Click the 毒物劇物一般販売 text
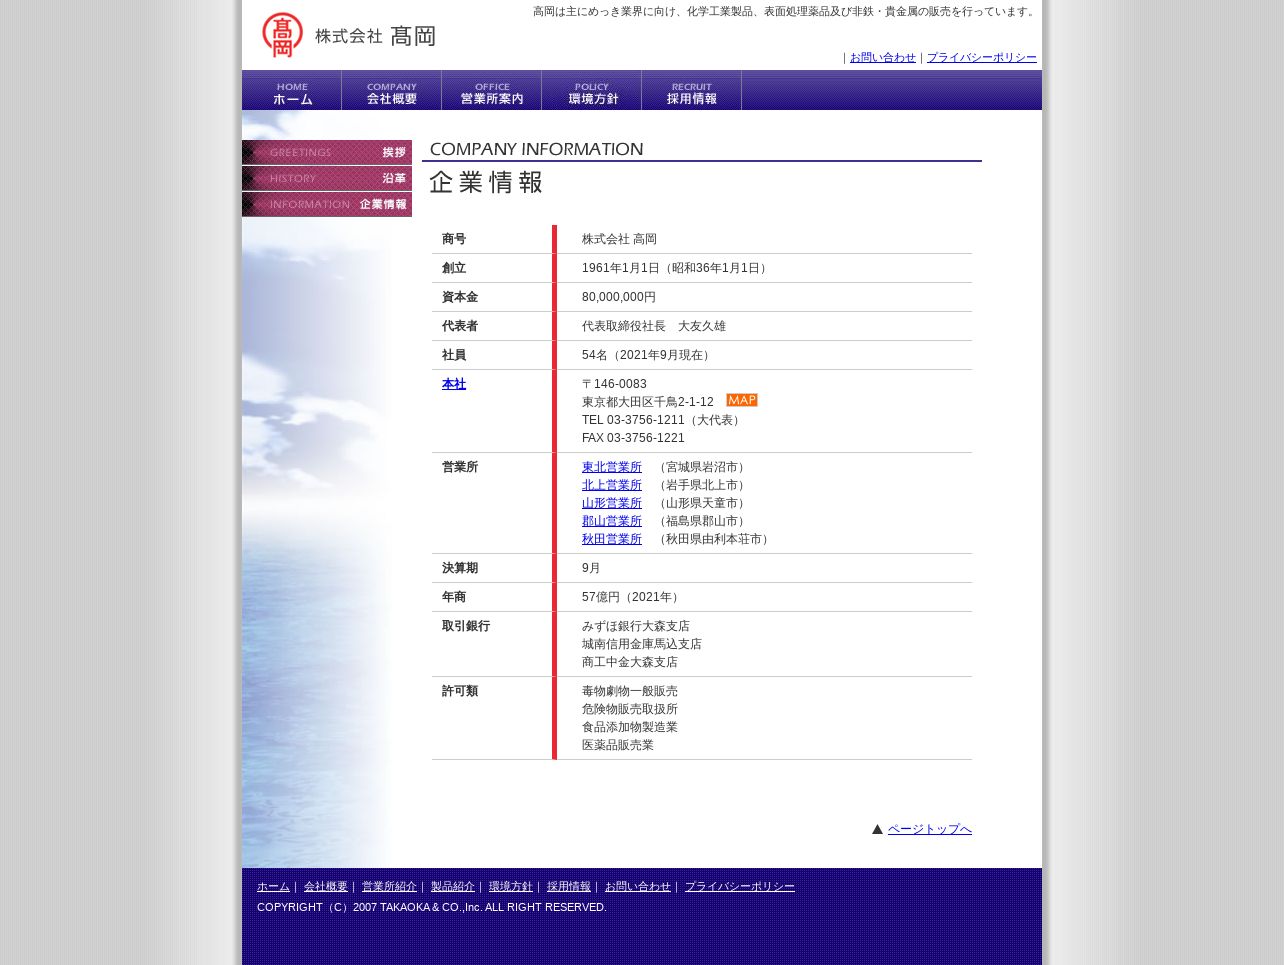1284x965 pixels. [630, 691]
